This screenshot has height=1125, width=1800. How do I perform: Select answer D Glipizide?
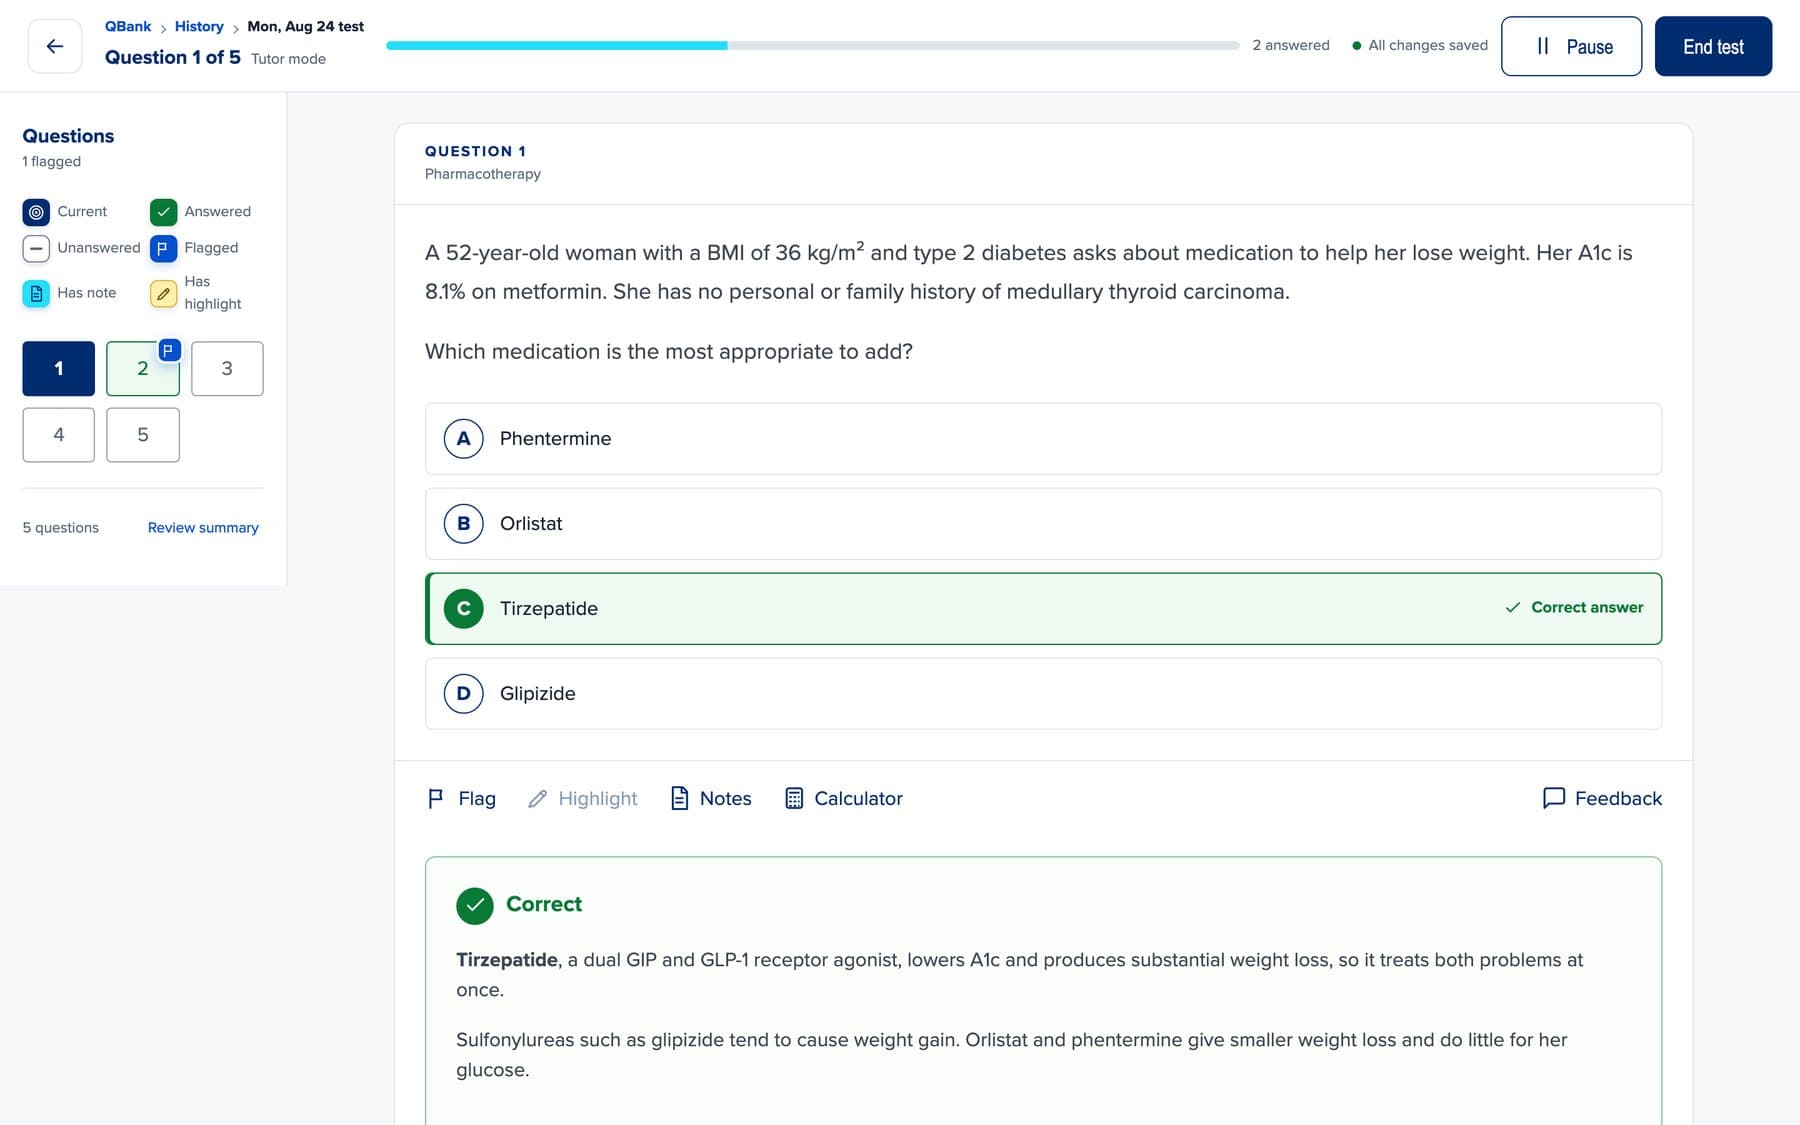1043,694
